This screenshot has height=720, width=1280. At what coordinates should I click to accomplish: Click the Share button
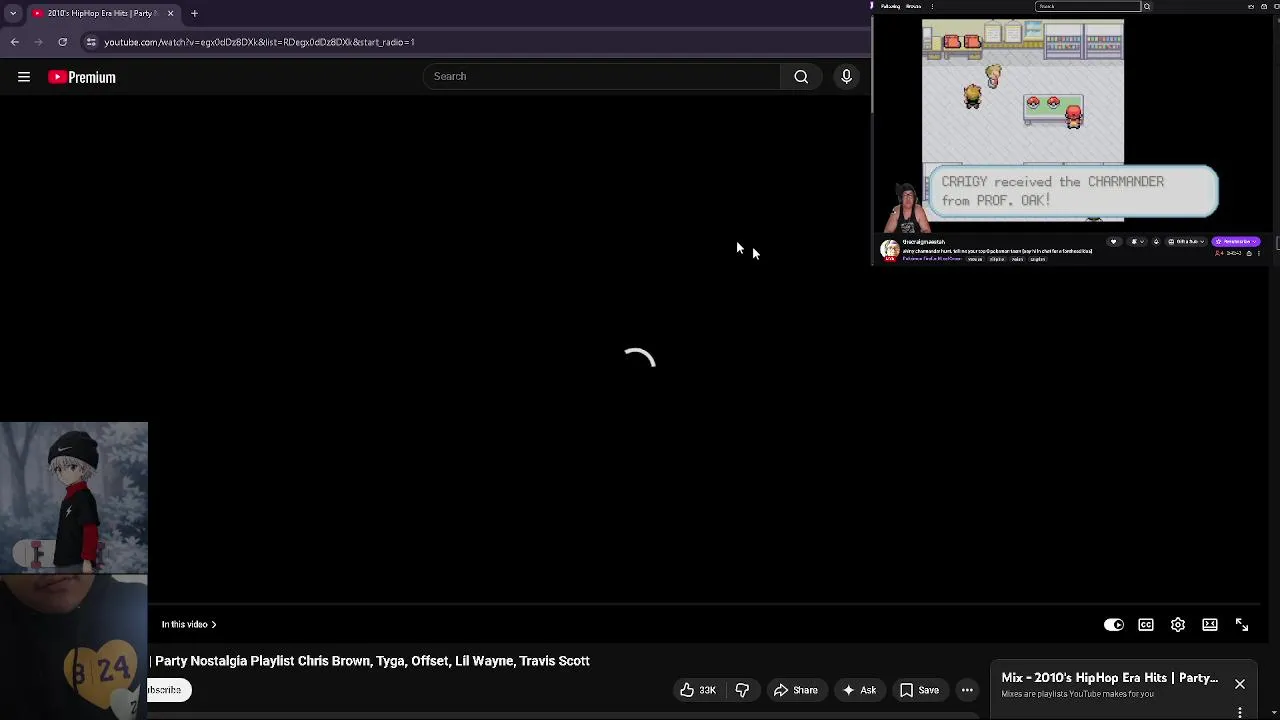[x=795, y=690]
